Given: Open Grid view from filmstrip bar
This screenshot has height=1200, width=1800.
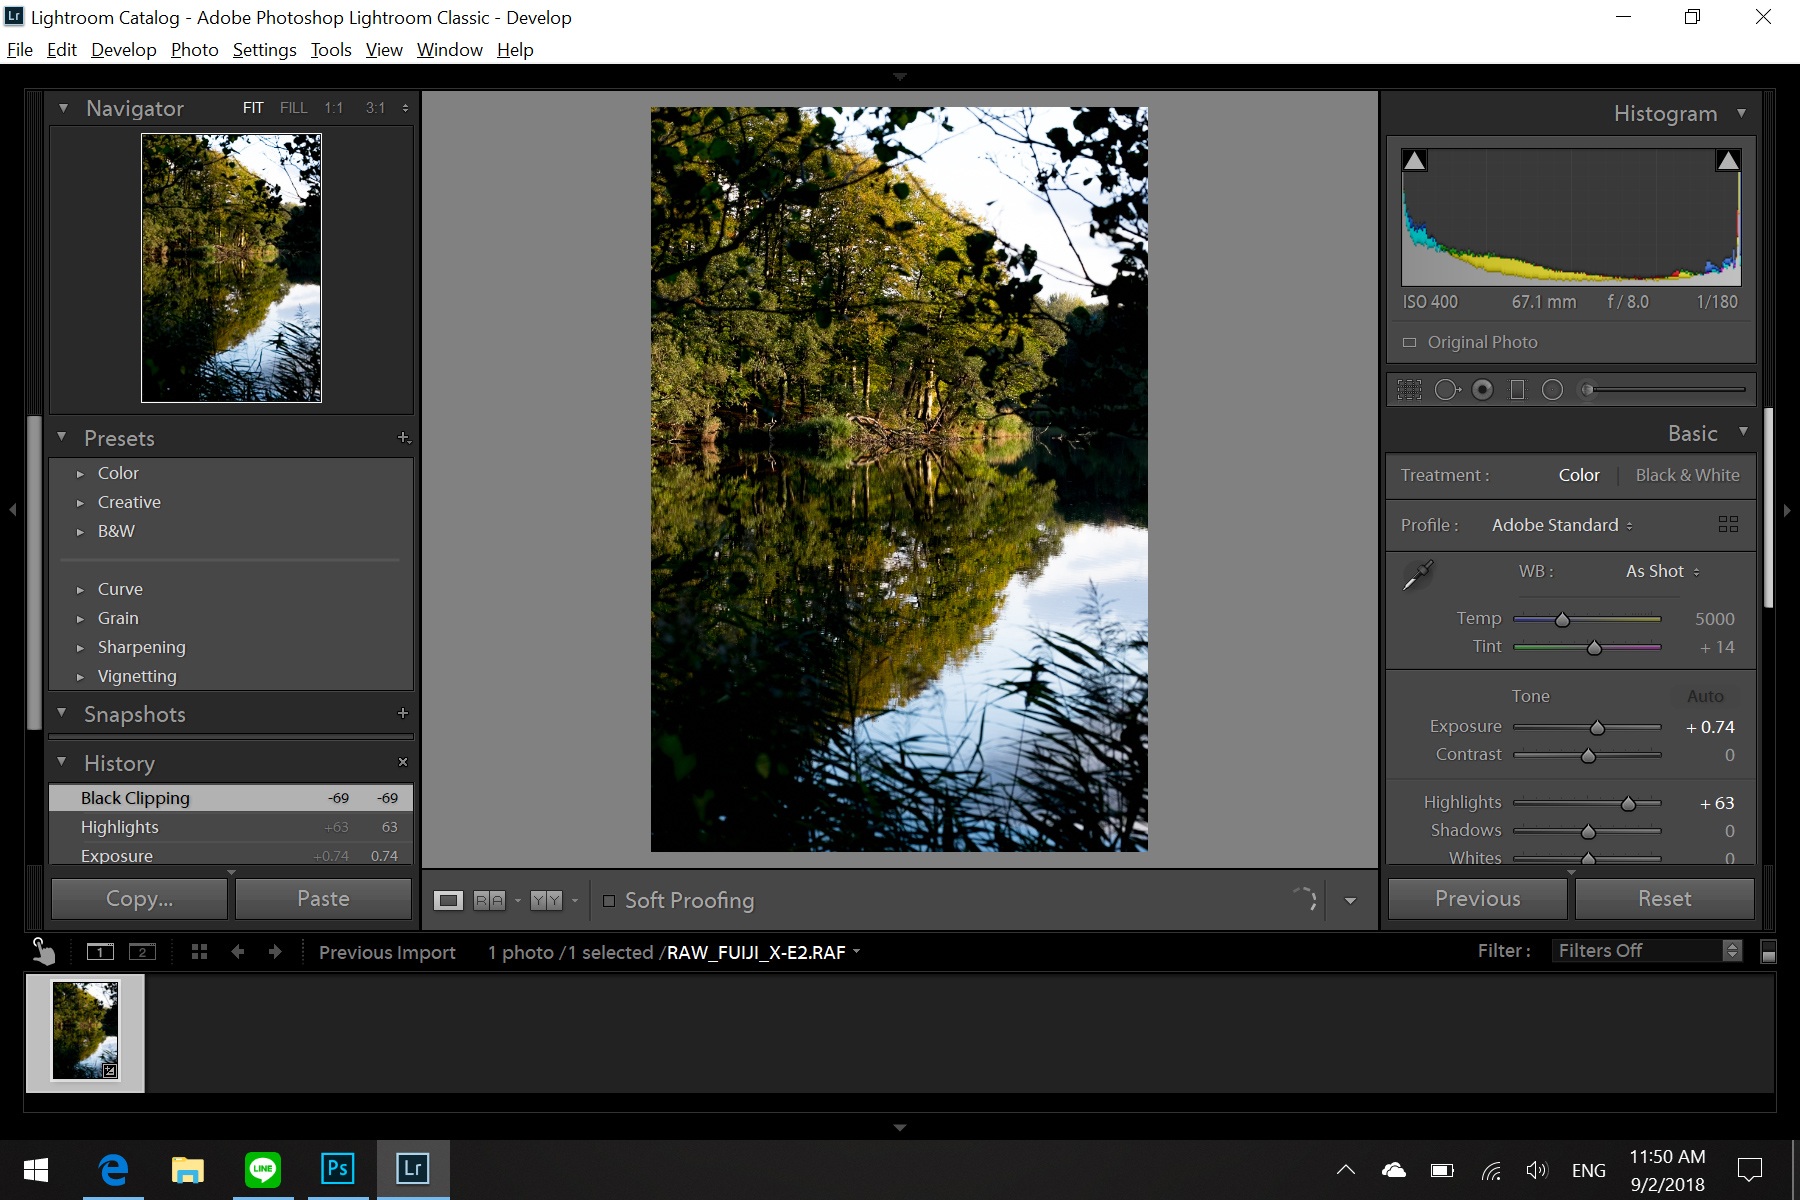Looking at the screenshot, I should (199, 952).
